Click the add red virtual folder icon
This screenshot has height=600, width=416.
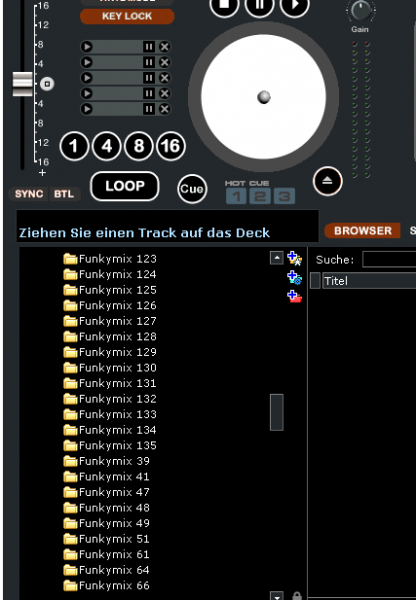coord(294,296)
